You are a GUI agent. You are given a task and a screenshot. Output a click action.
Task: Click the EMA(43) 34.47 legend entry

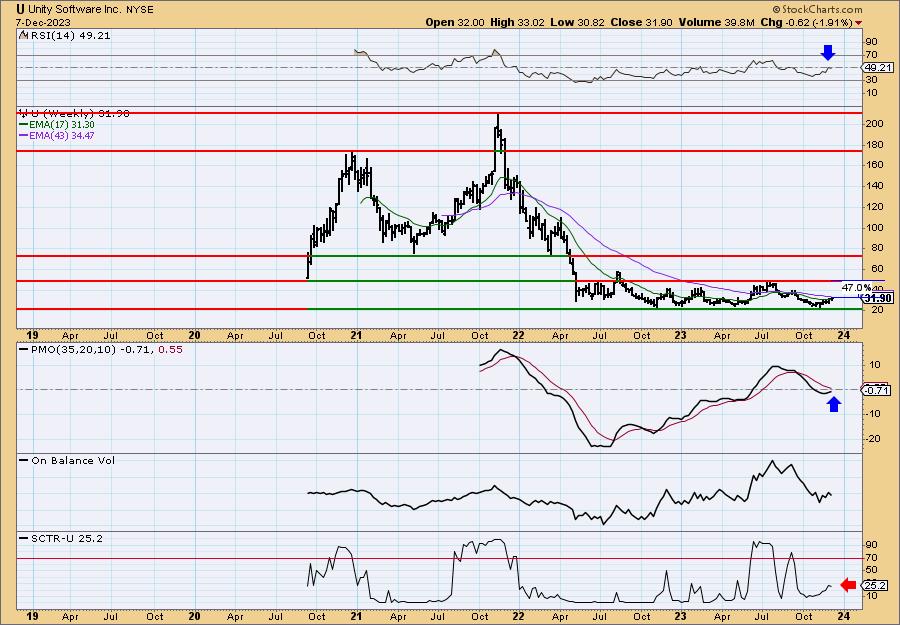tap(57, 135)
